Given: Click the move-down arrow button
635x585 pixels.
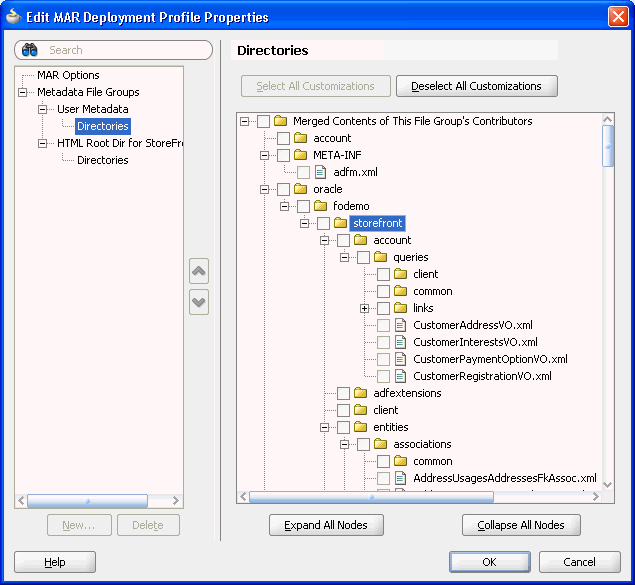Looking at the screenshot, I should click(x=199, y=302).
